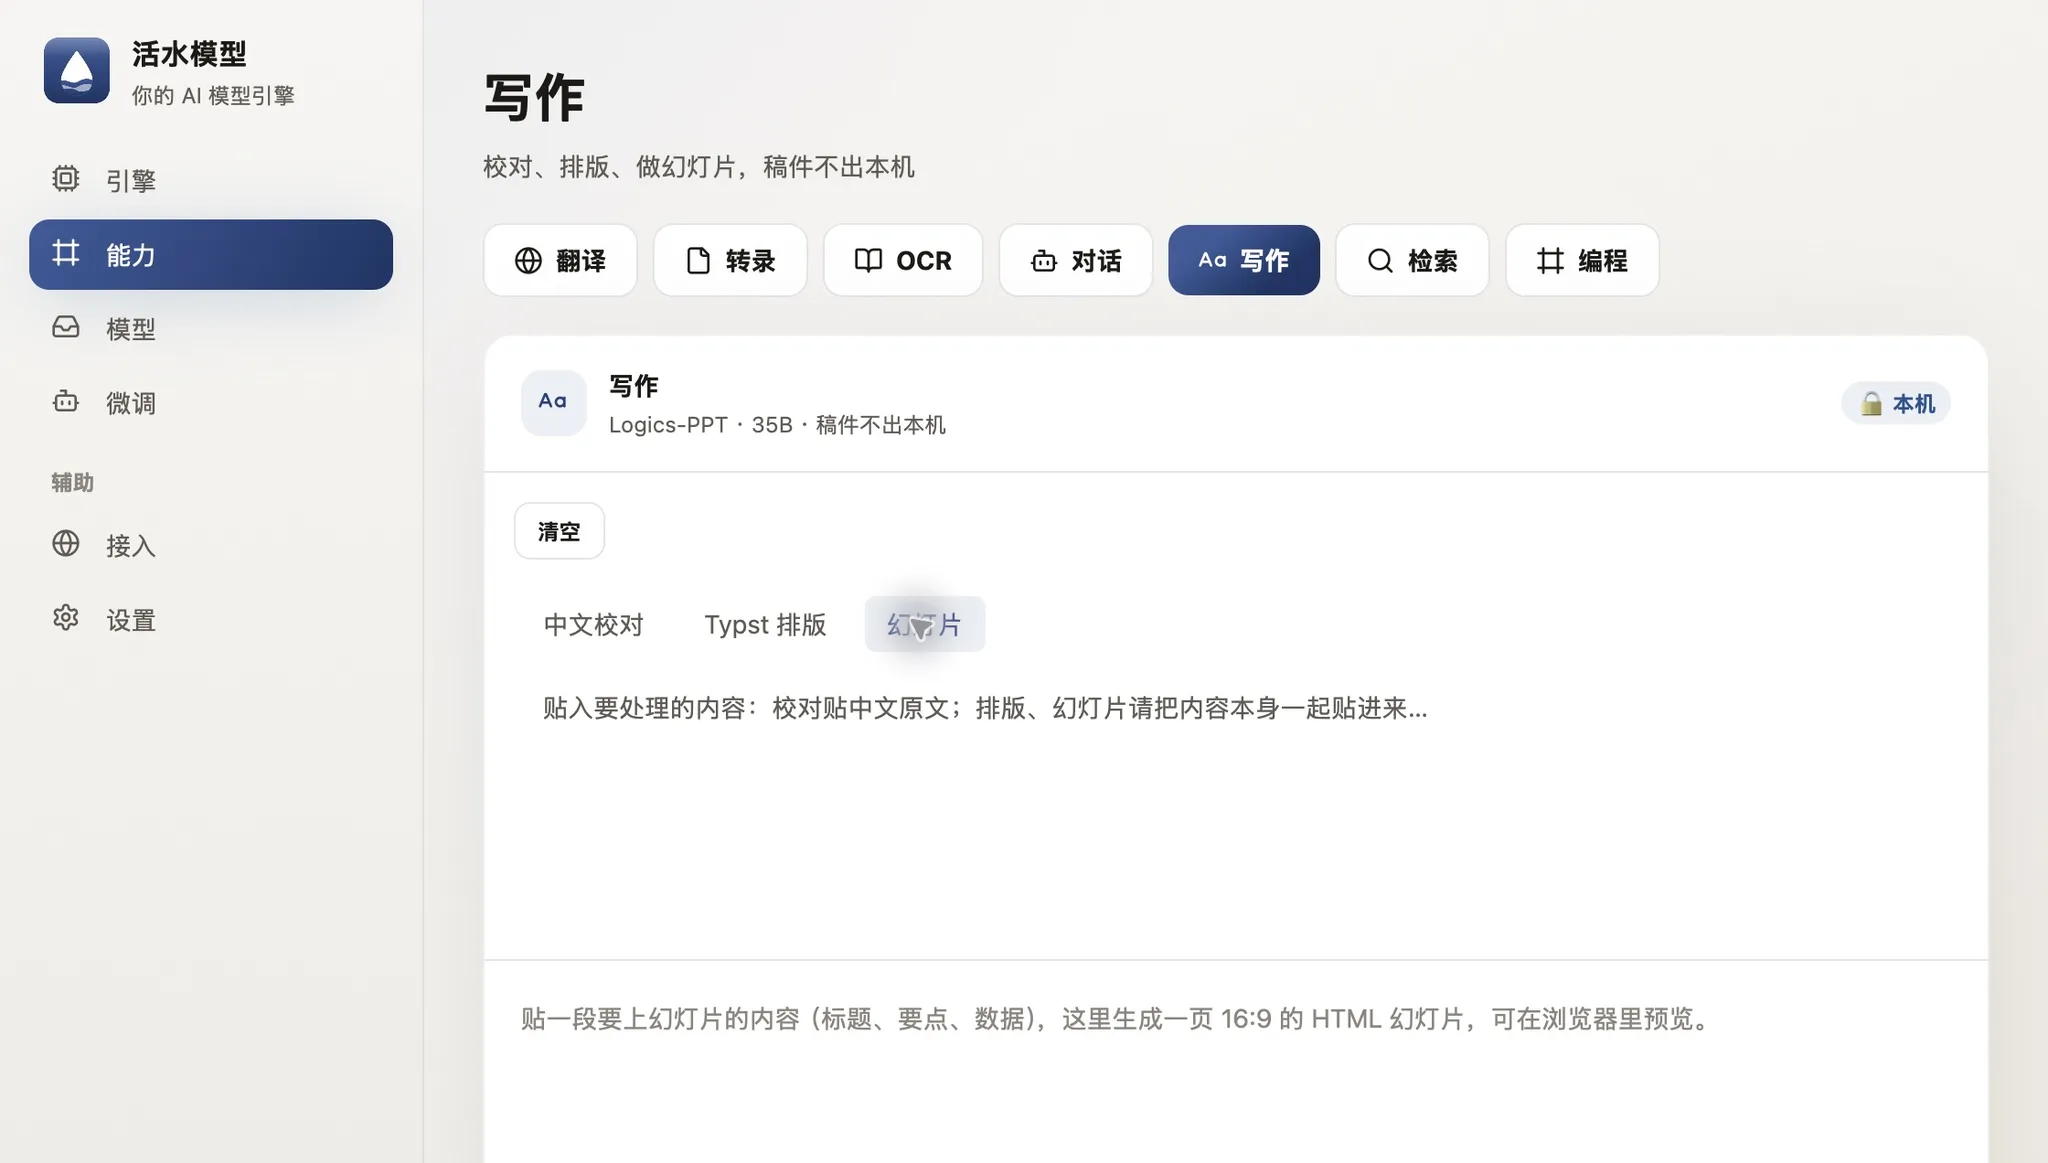Select the 模型 sidebar entry
2048x1163 pixels.
click(x=211, y=328)
